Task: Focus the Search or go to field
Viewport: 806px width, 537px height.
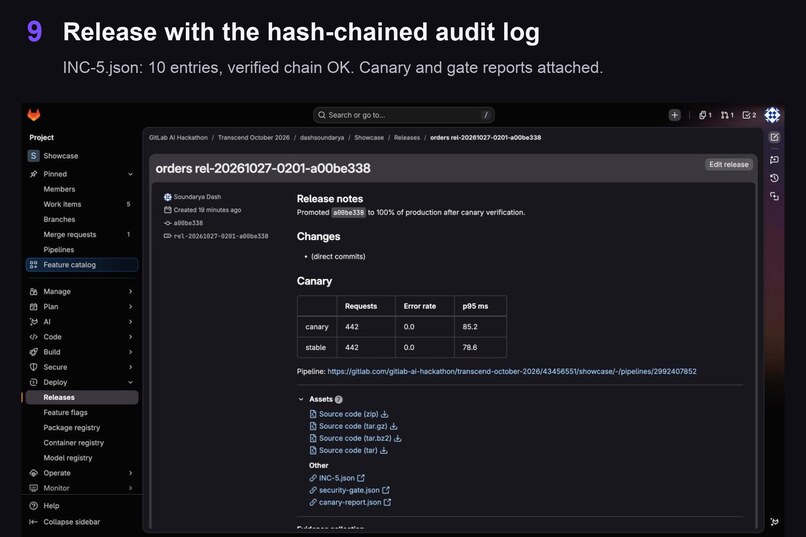Action: (x=404, y=115)
